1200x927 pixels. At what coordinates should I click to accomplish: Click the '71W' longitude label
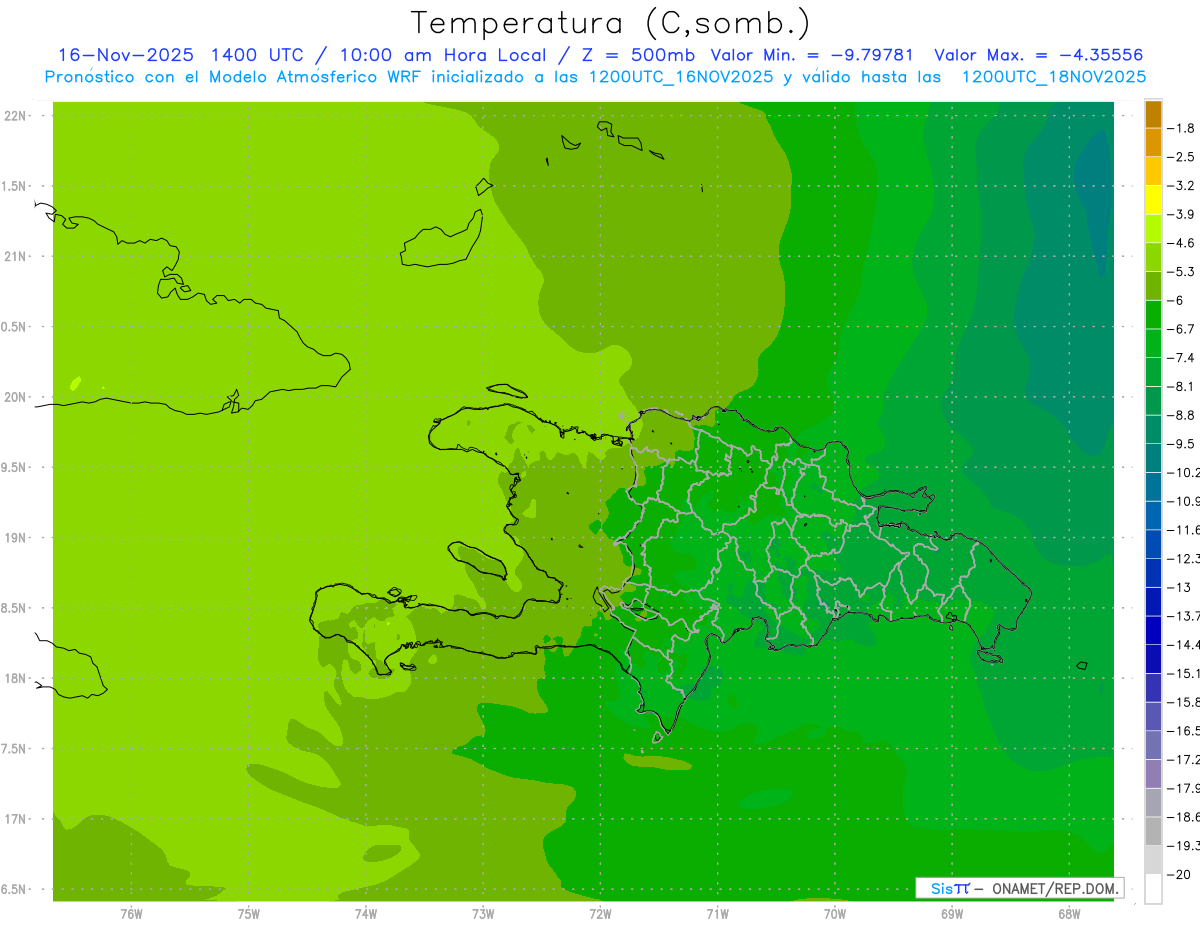(717, 915)
